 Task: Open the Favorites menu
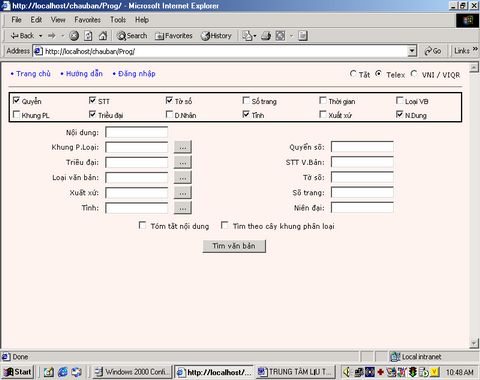coord(87,20)
